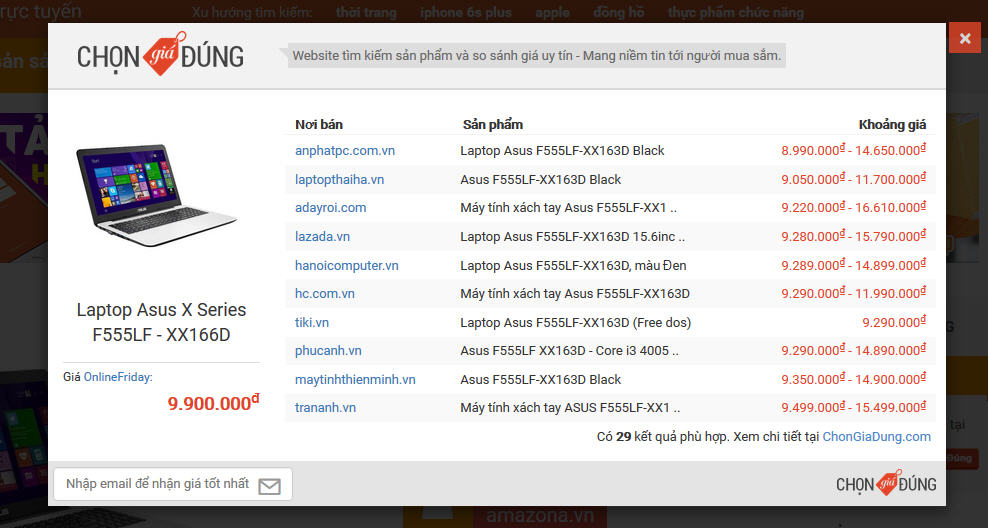
Task: Visit hc.com.vn seller link
Action: (324, 294)
